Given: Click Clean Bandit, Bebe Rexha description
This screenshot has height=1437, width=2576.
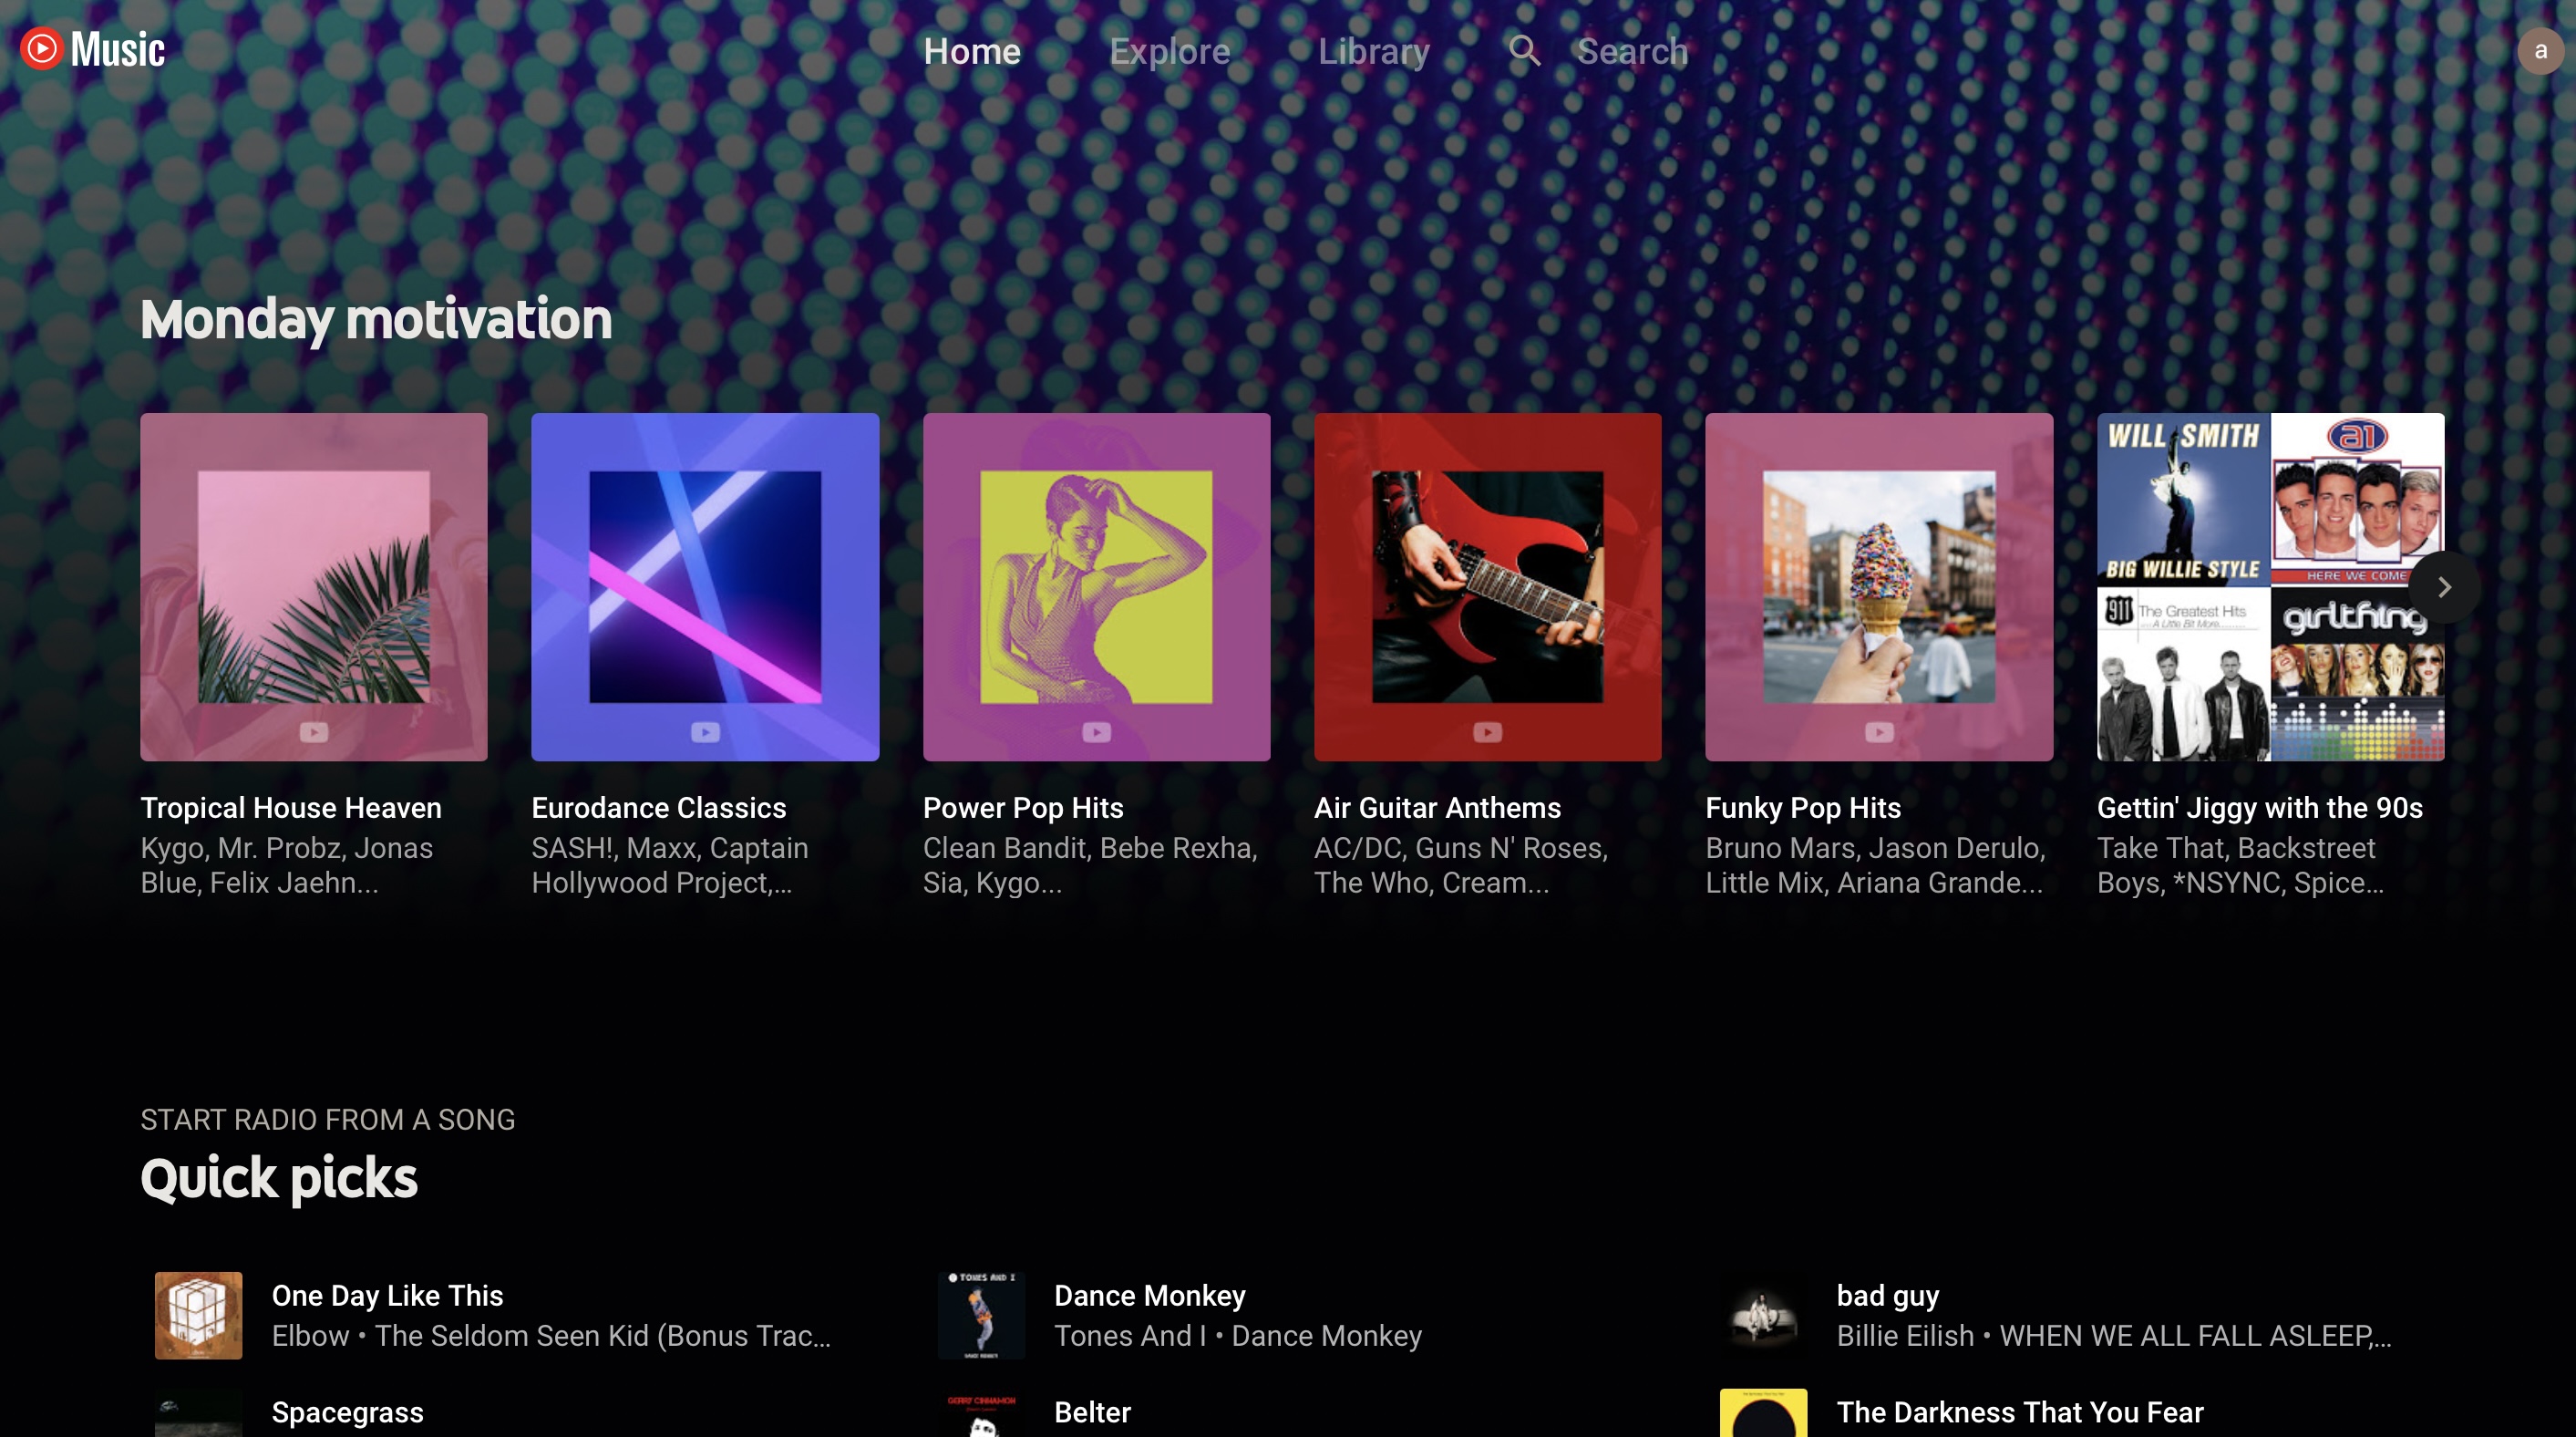Looking at the screenshot, I should click(x=1090, y=865).
